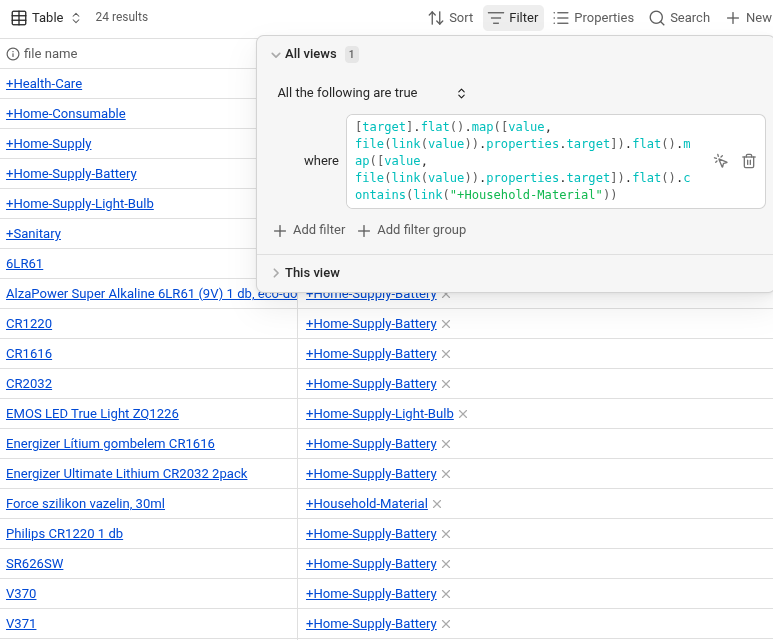Expand the This view section
This screenshot has height=640, width=773.
(x=276, y=273)
